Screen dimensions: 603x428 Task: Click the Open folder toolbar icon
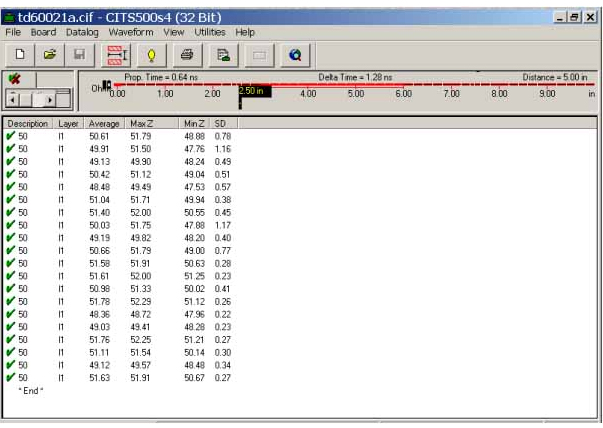(x=49, y=54)
